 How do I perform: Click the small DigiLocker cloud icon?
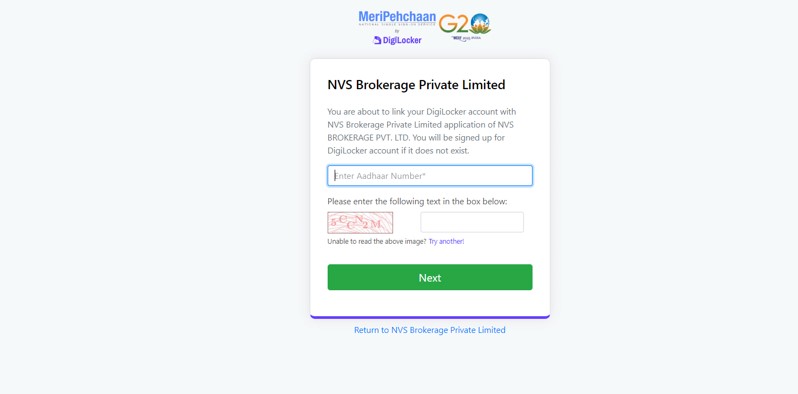point(377,40)
